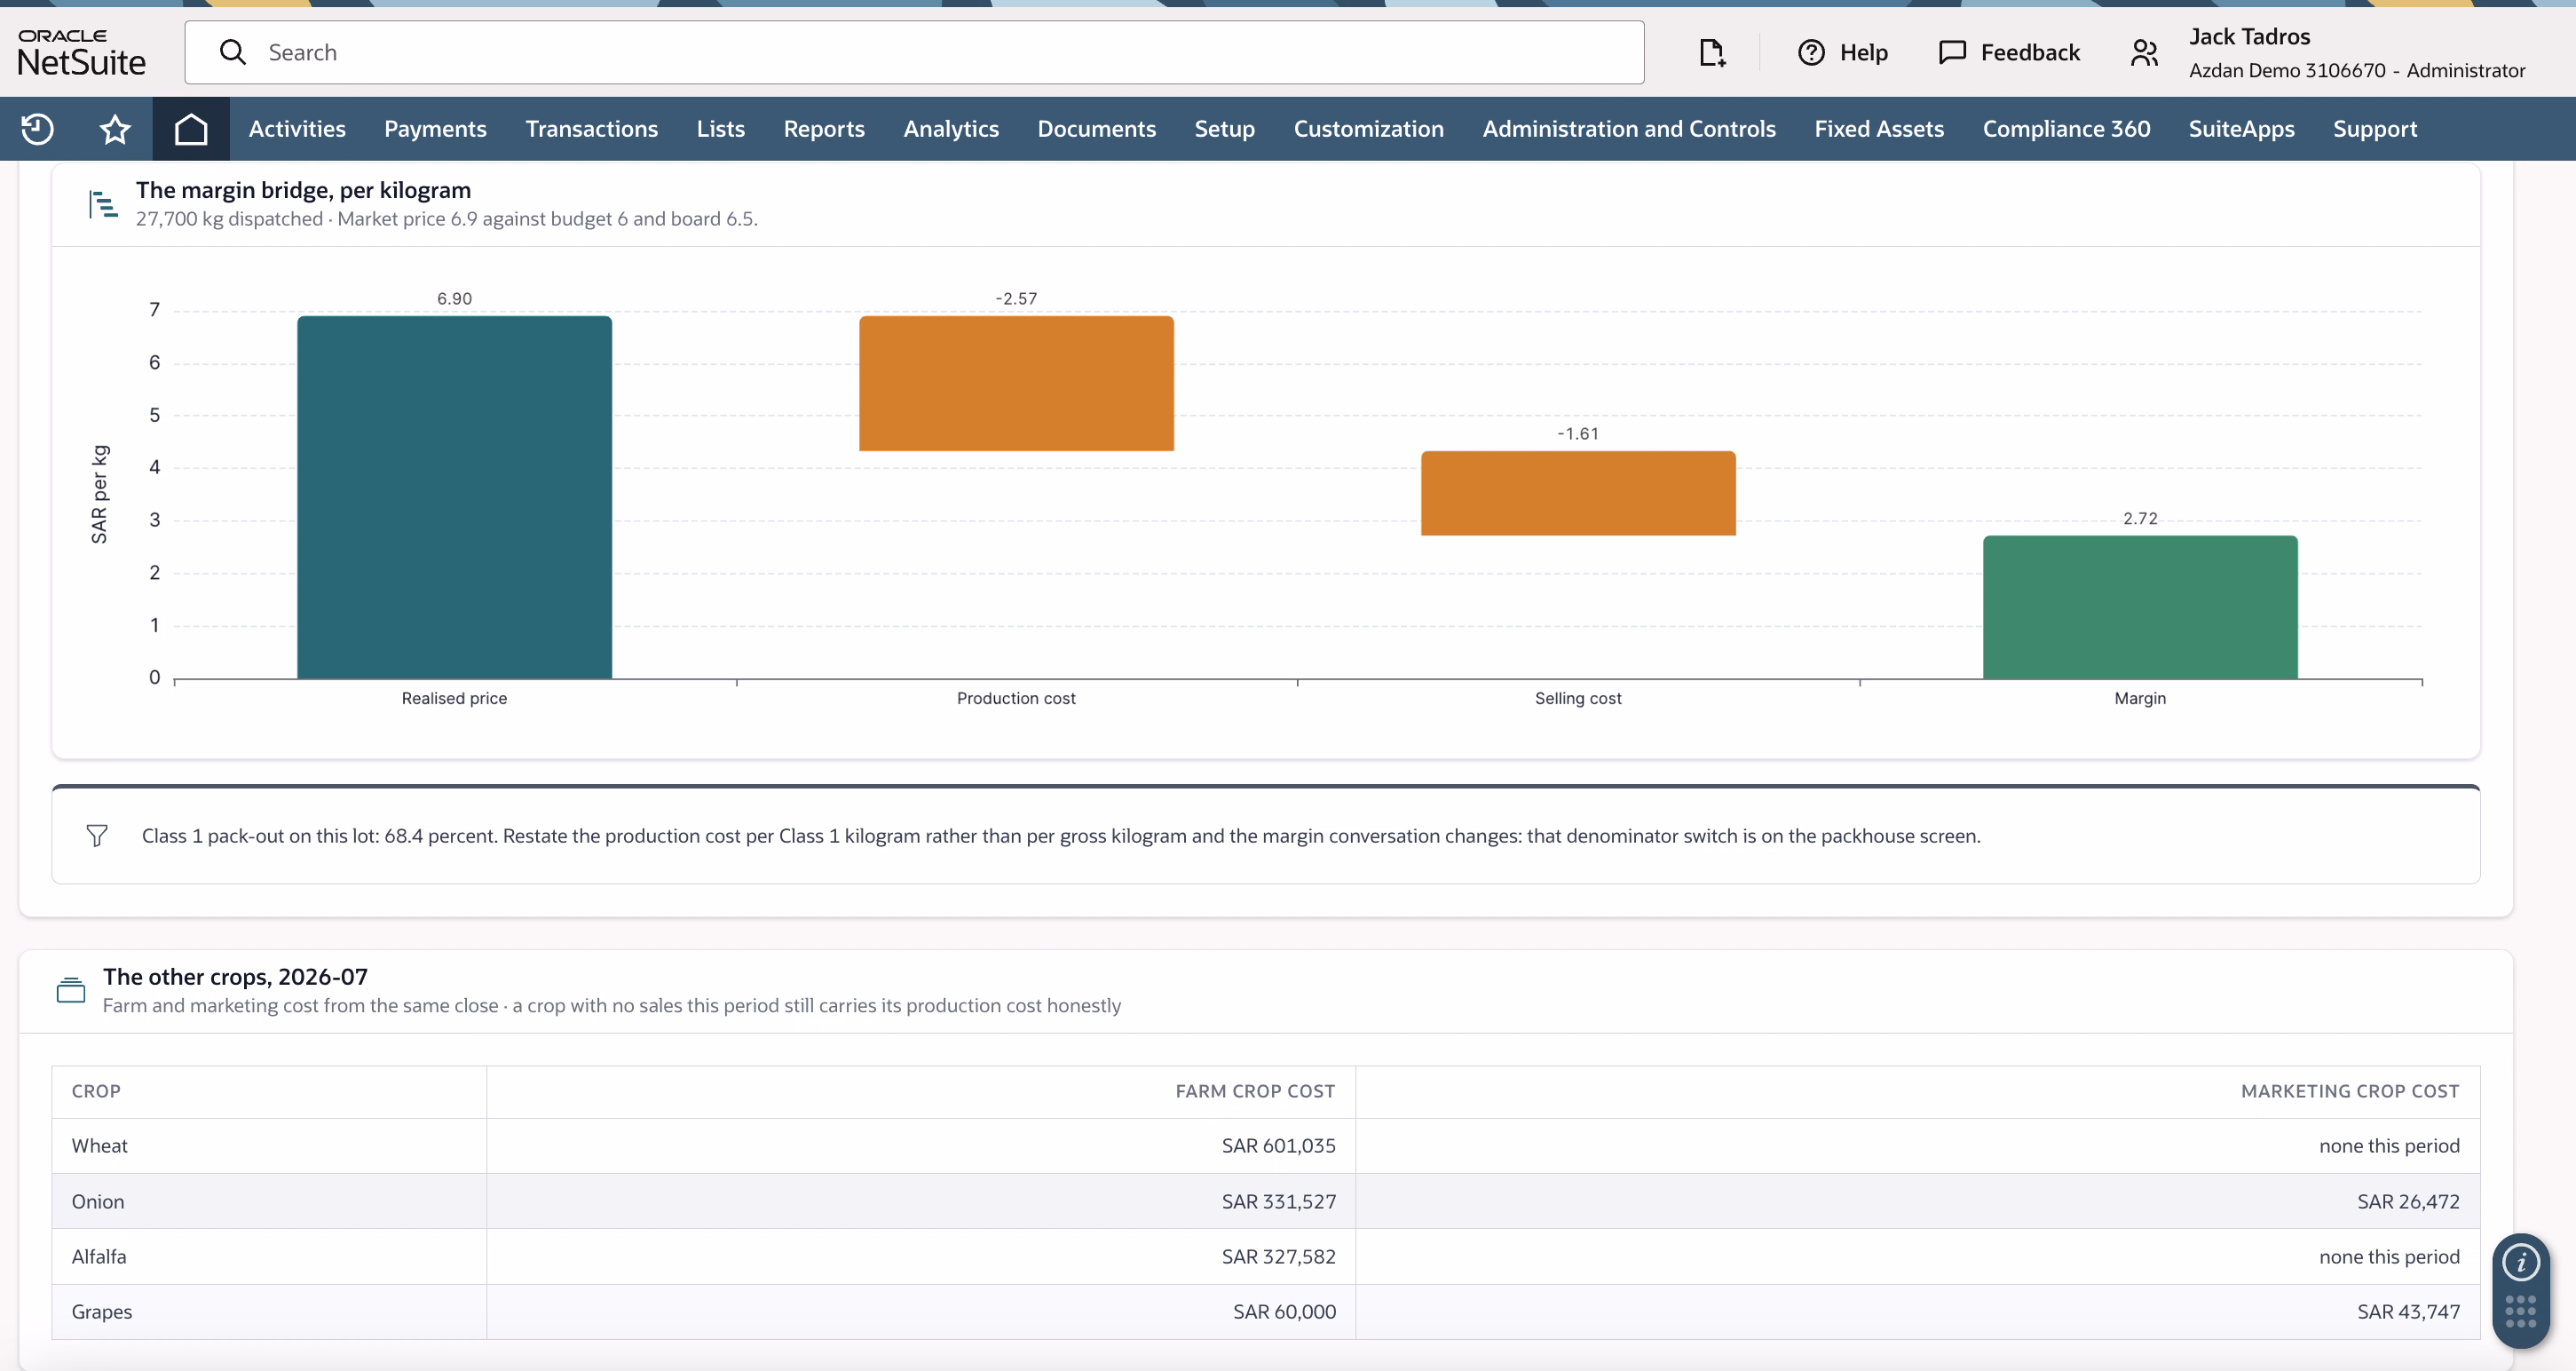2576x1371 pixels.
Task: Open the Compliance 360 menu
Action: pos(2066,129)
